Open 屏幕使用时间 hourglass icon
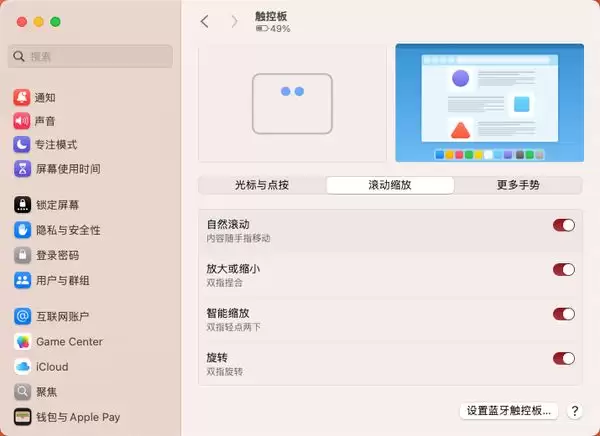 click(x=22, y=169)
